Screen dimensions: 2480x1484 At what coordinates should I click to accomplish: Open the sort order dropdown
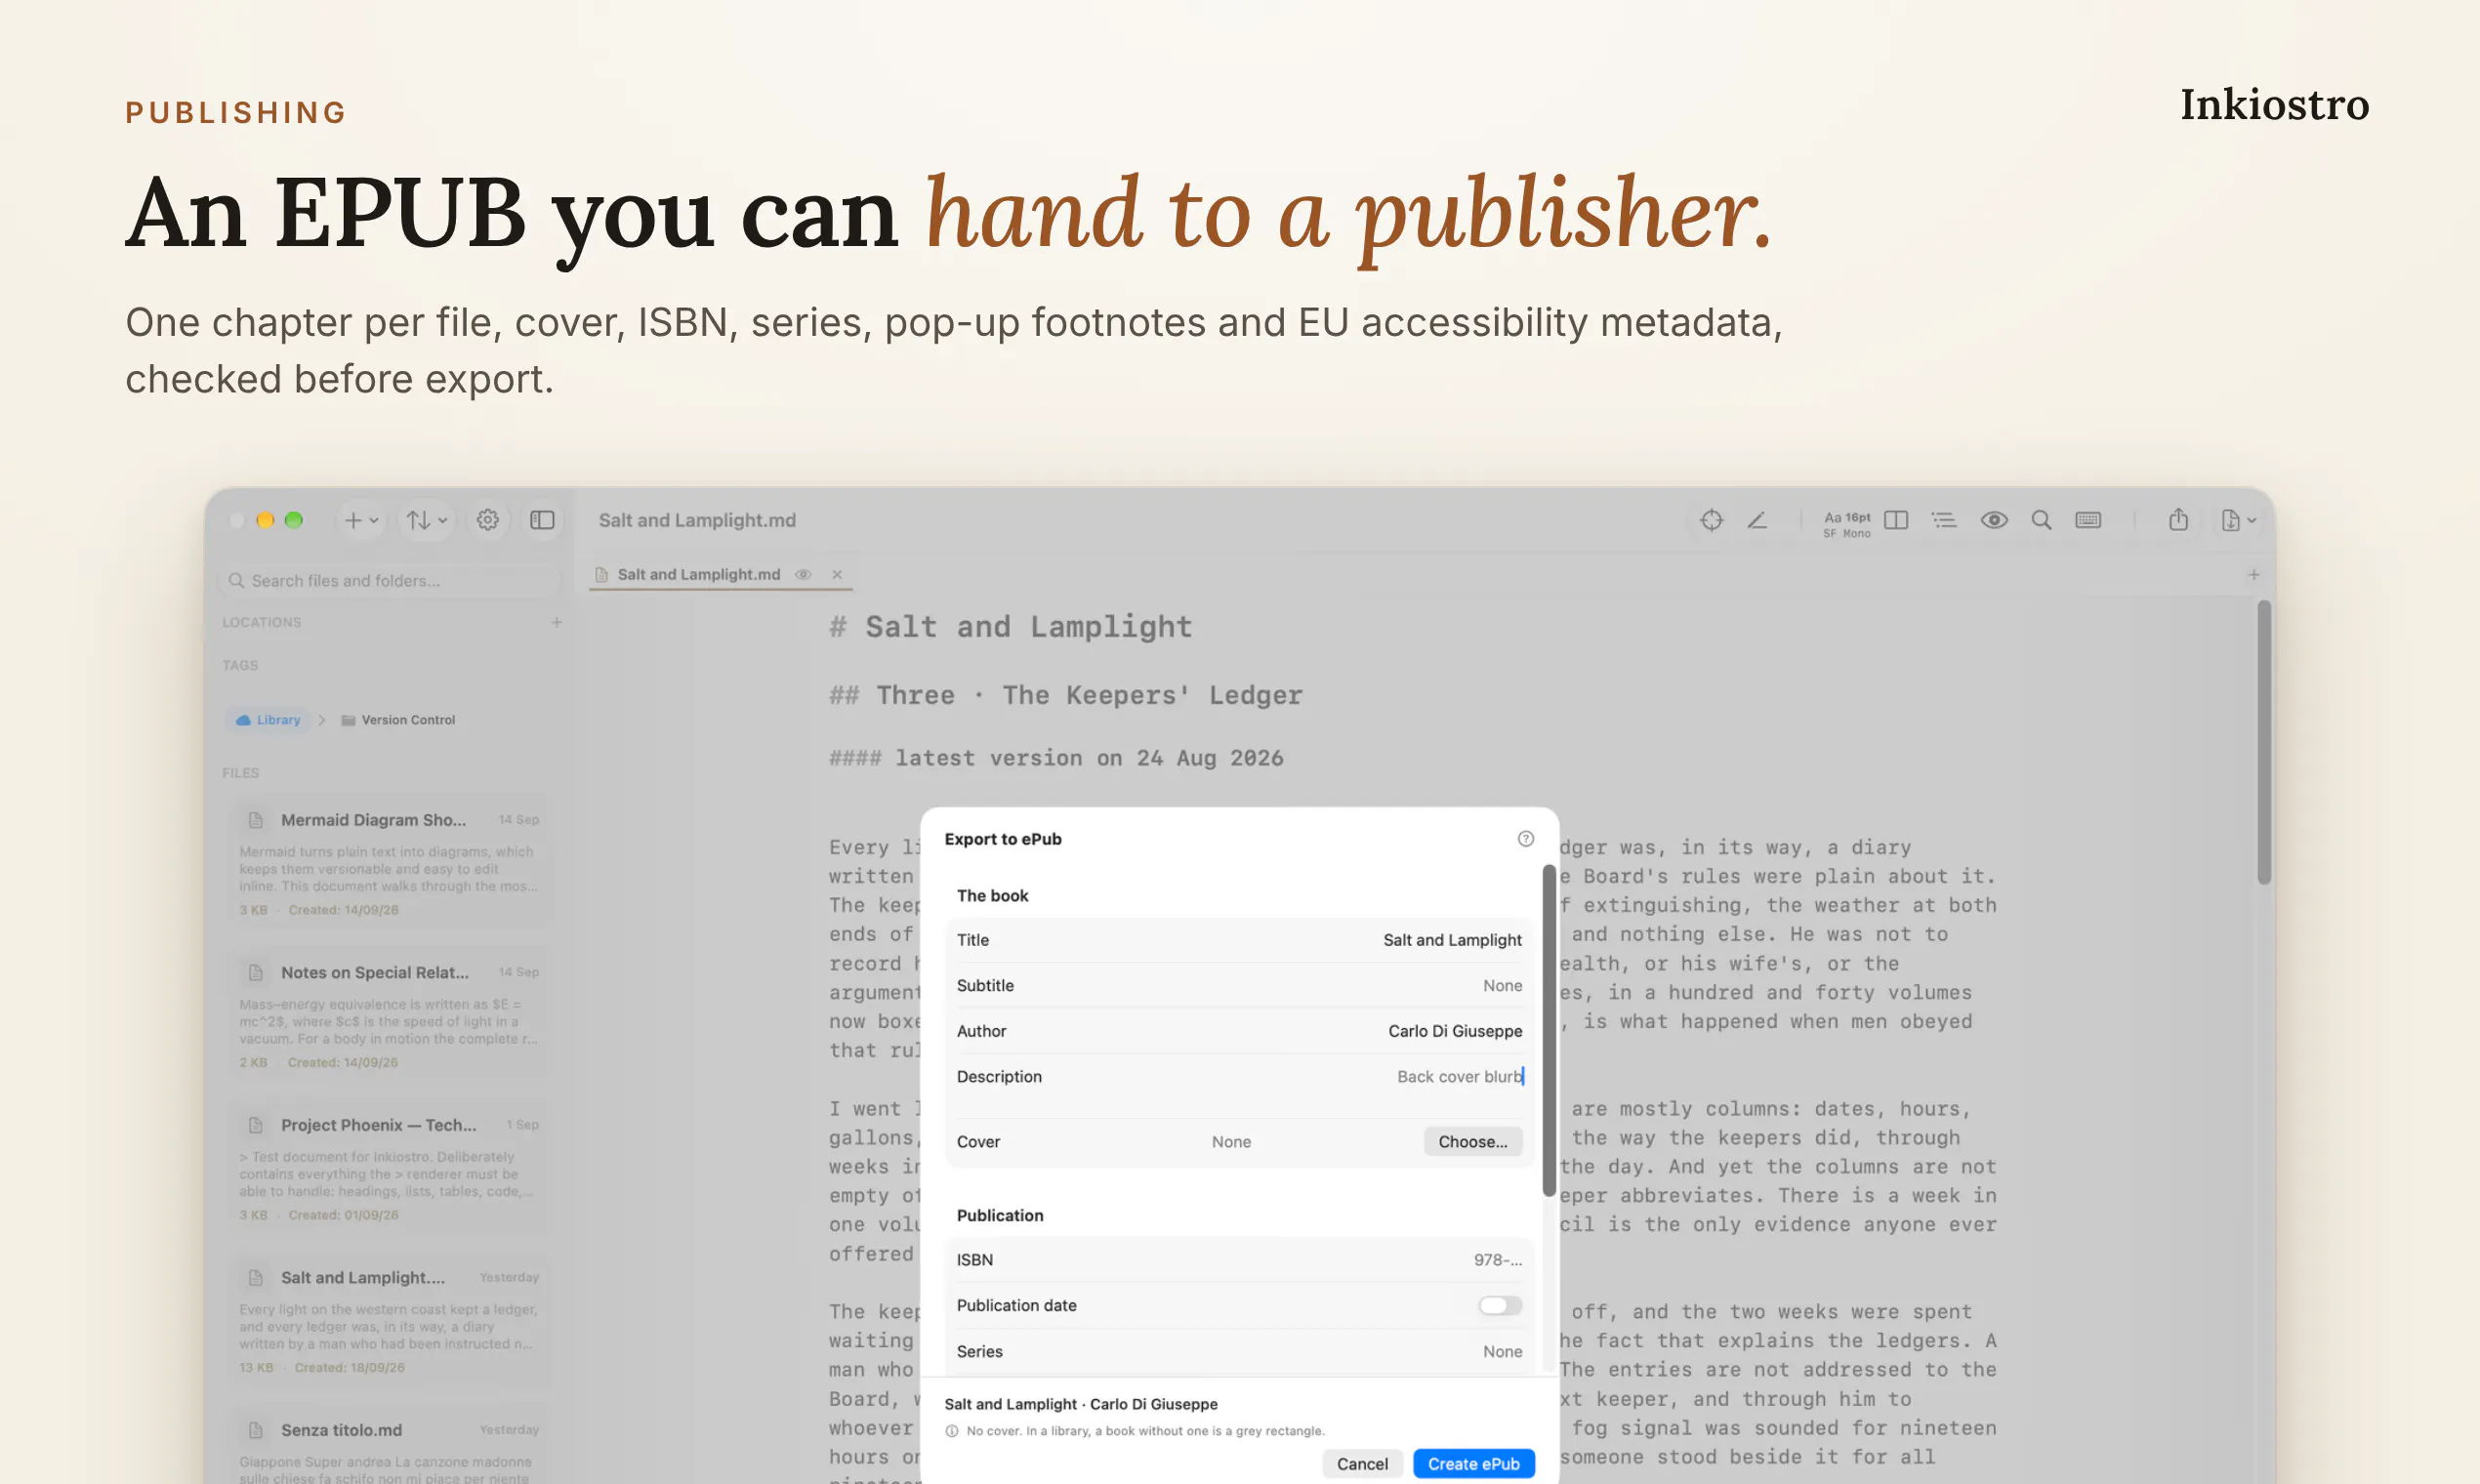(427, 520)
